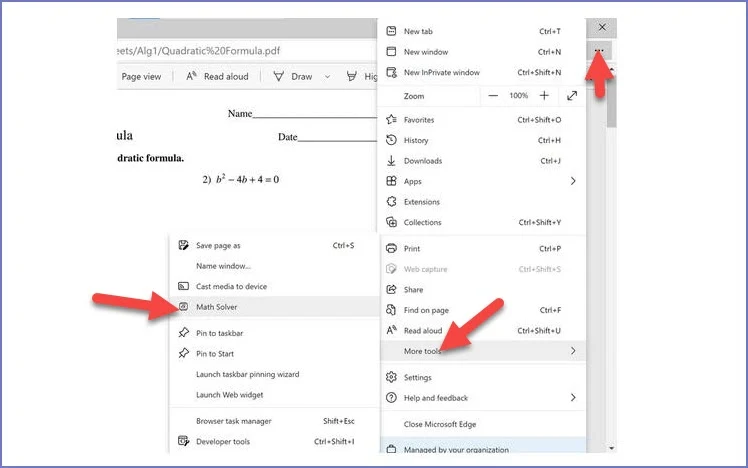Click the Pin to taskbar pin icon
Screen dimensions: 748x468
(x=183, y=333)
